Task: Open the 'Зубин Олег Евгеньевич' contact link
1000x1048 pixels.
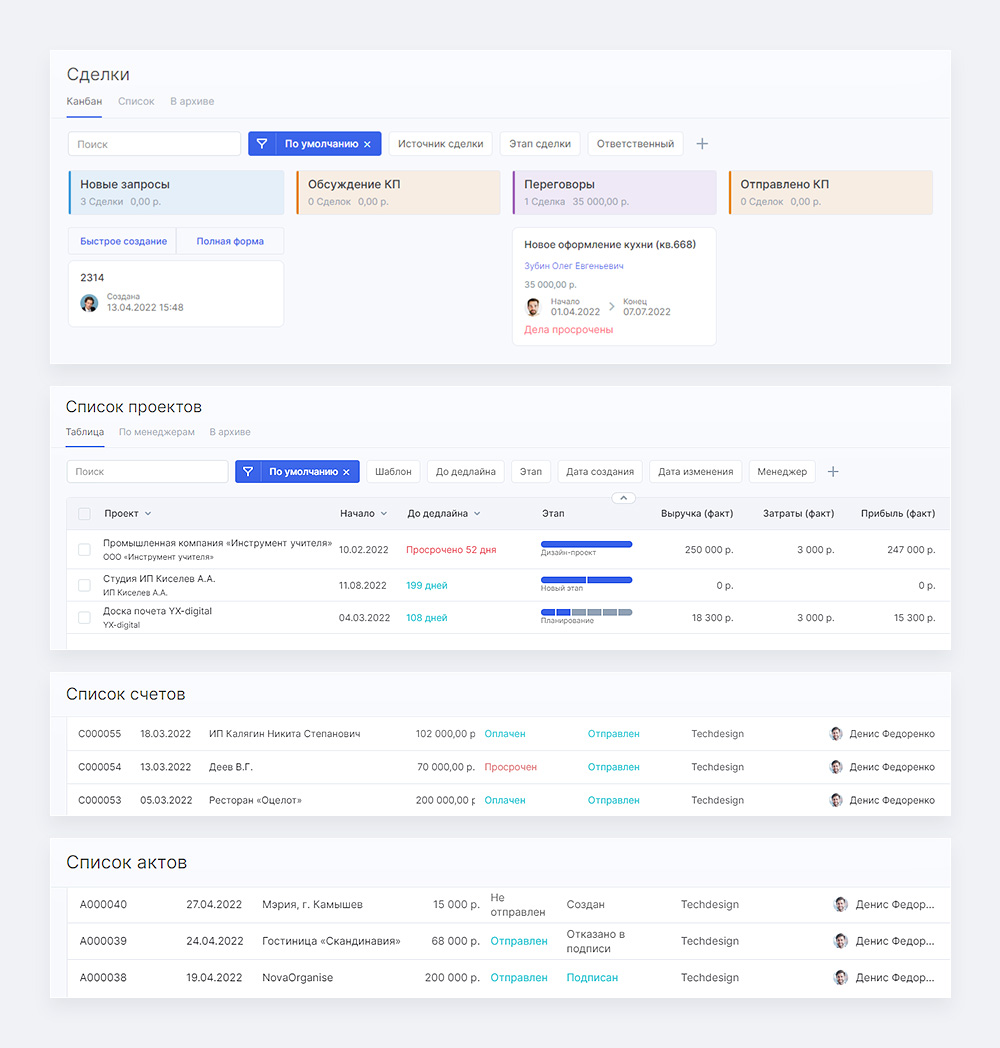Action: (x=574, y=266)
